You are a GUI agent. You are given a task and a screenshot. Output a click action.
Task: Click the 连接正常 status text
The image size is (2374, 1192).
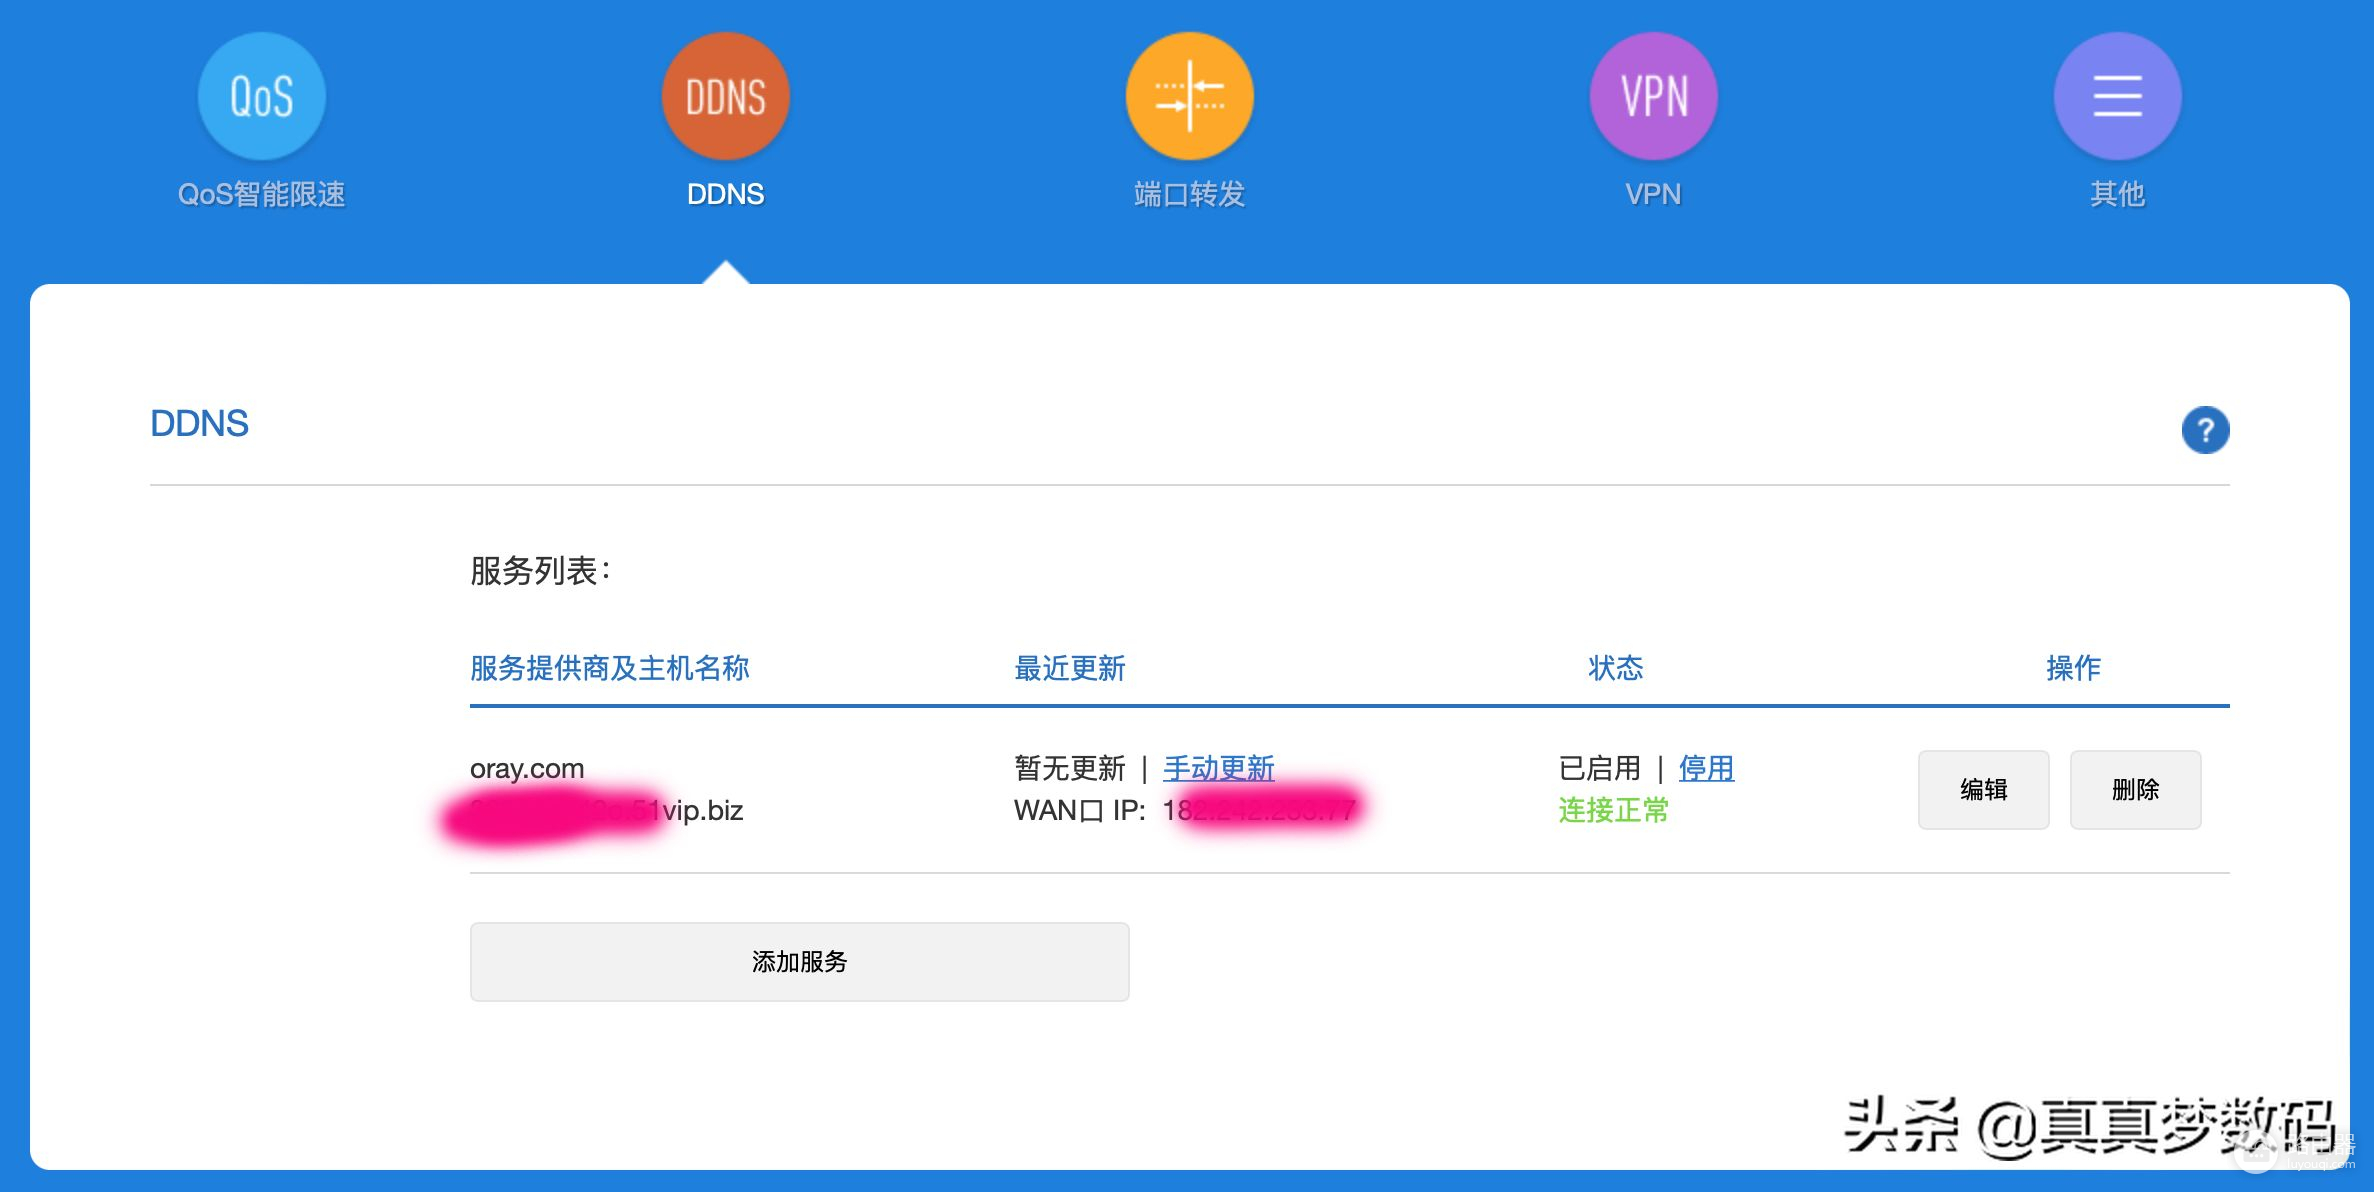[x=1613, y=810]
